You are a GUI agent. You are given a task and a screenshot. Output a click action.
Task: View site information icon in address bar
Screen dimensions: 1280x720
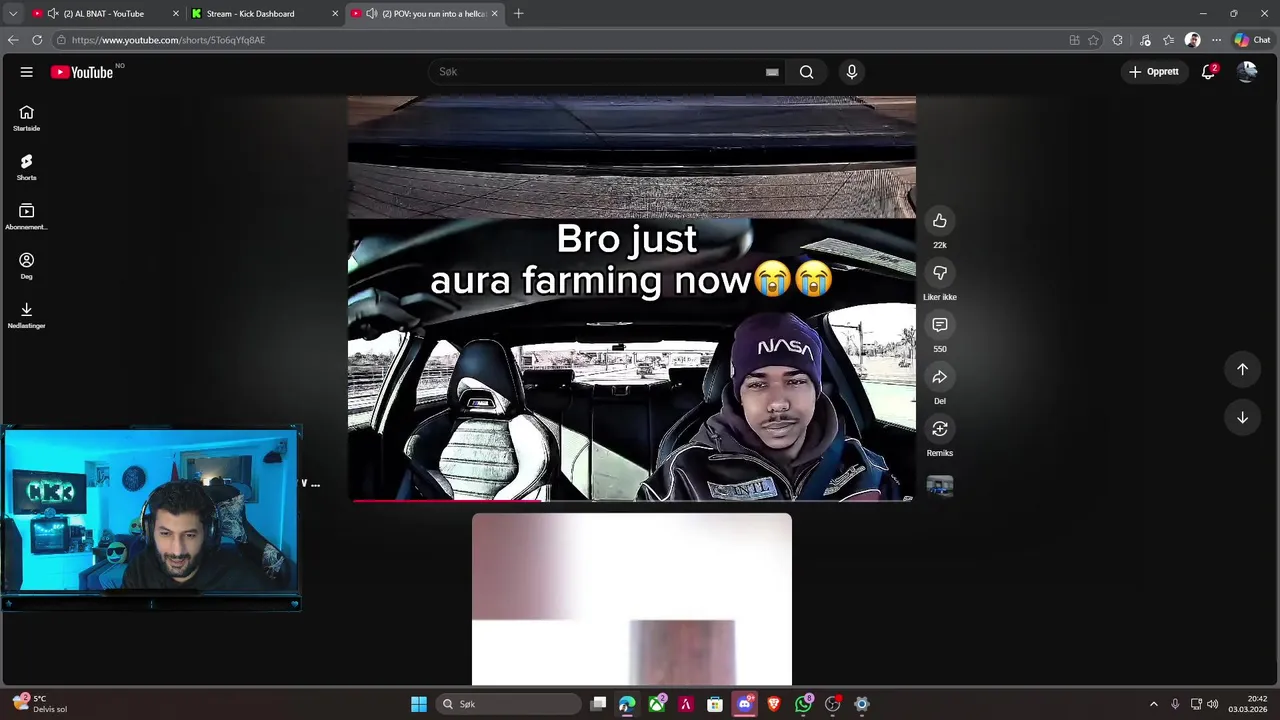pos(61,40)
